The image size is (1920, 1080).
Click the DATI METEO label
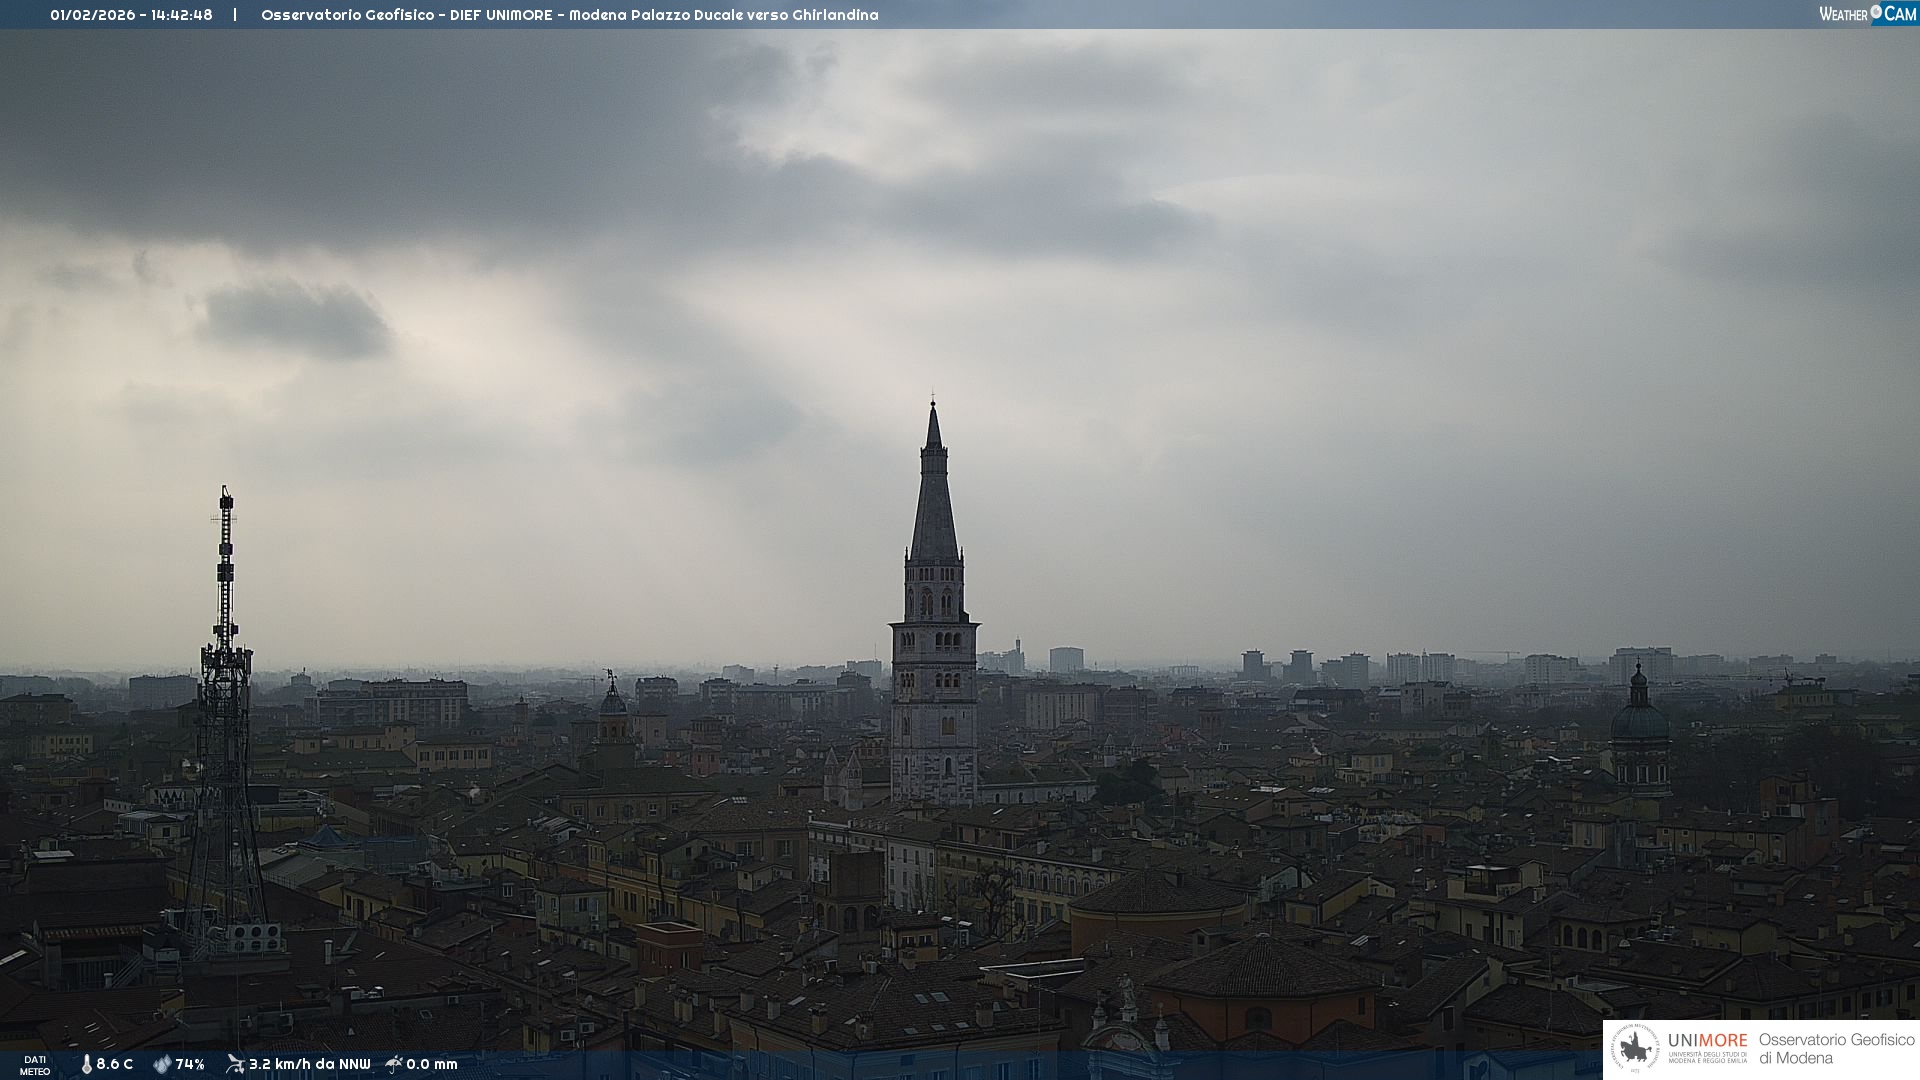pos(35,1065)
